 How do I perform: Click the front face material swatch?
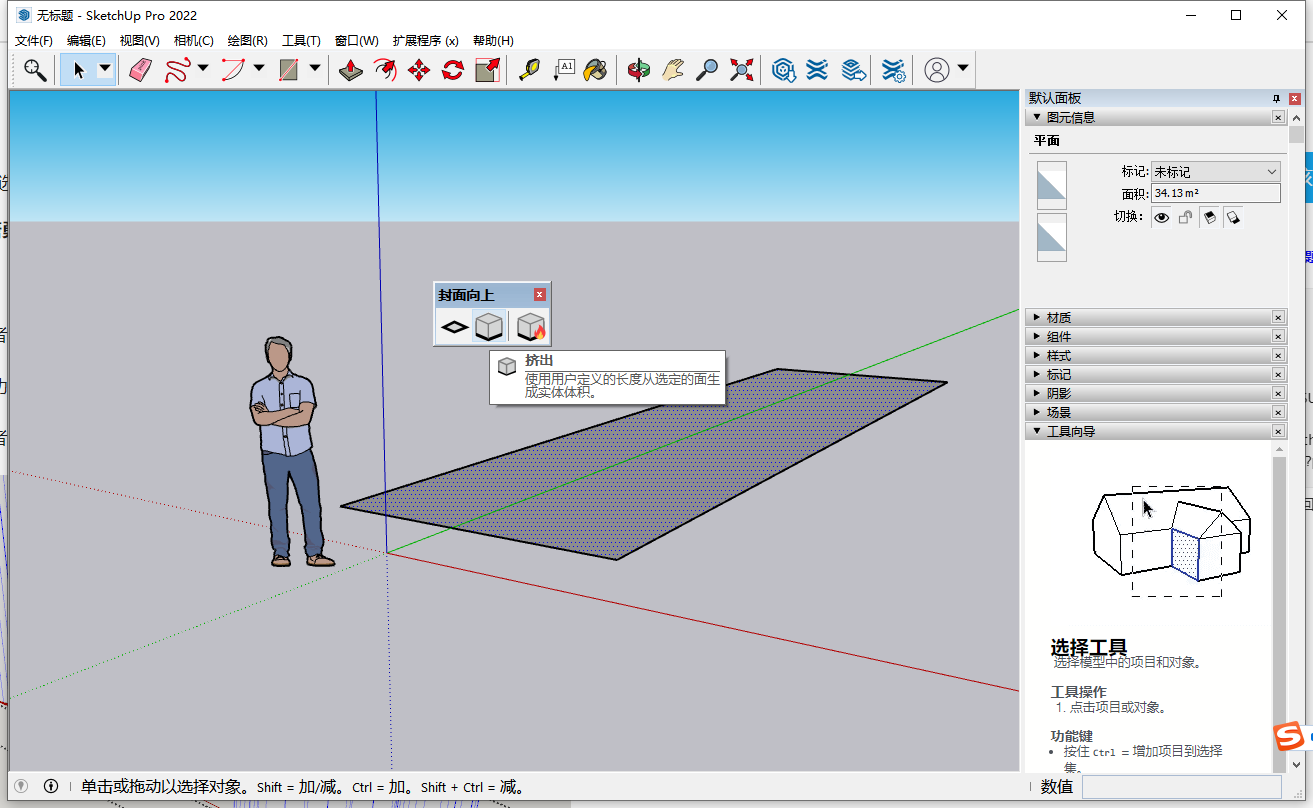[1051, 185]
